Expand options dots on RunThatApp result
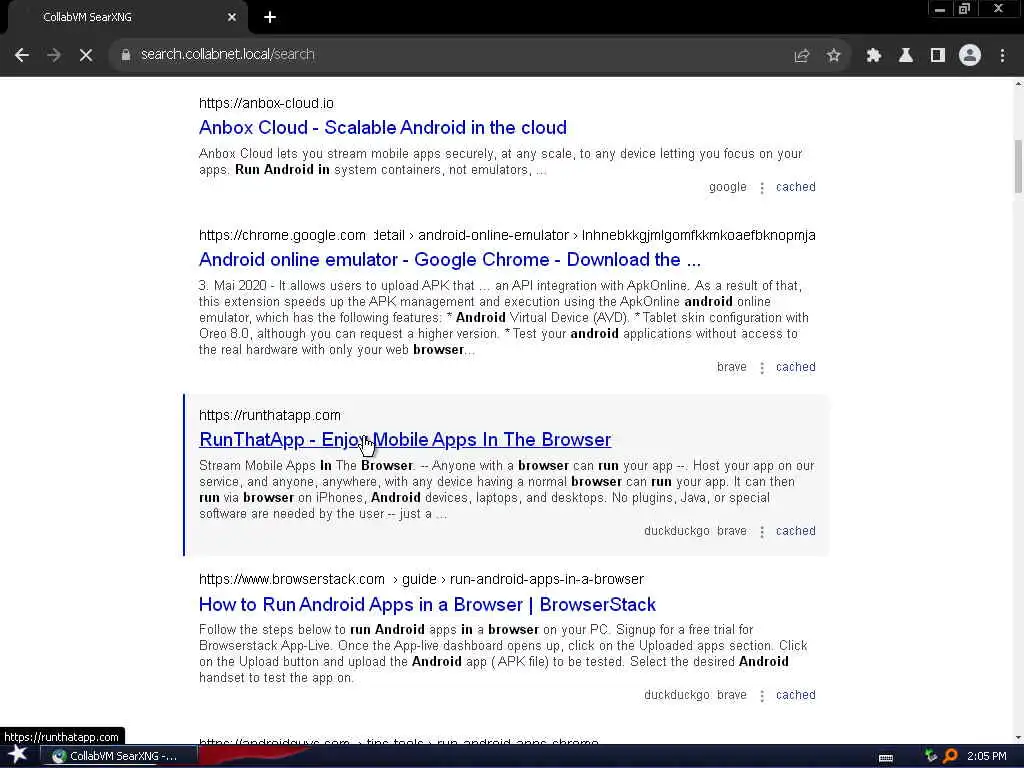The height and width of the screenshot is (768, 1024). point(761,532)
